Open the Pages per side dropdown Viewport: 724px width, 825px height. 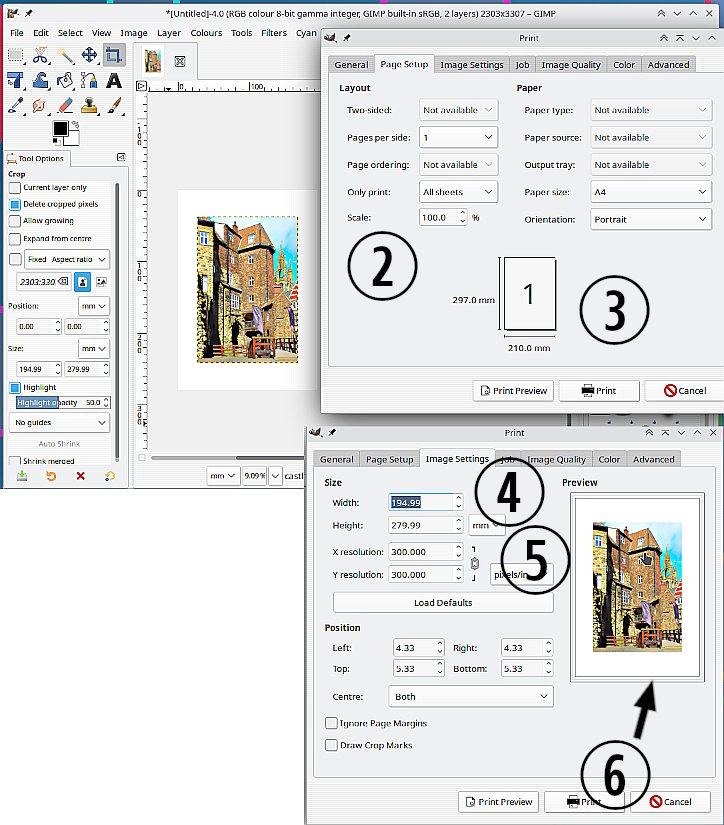point(458,137)
